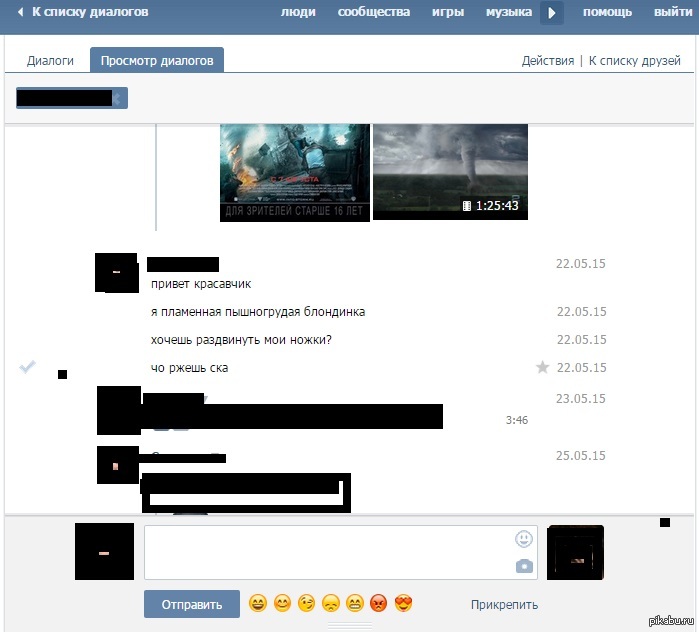
Task: Select the message via its checkmark
Action: (x=28, y=368)
